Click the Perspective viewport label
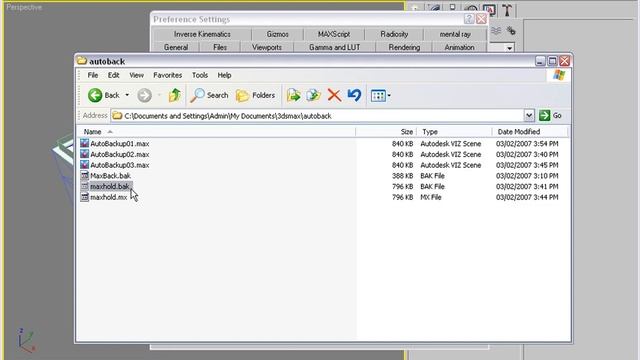 pyautogui.click(x=24, y=7)
